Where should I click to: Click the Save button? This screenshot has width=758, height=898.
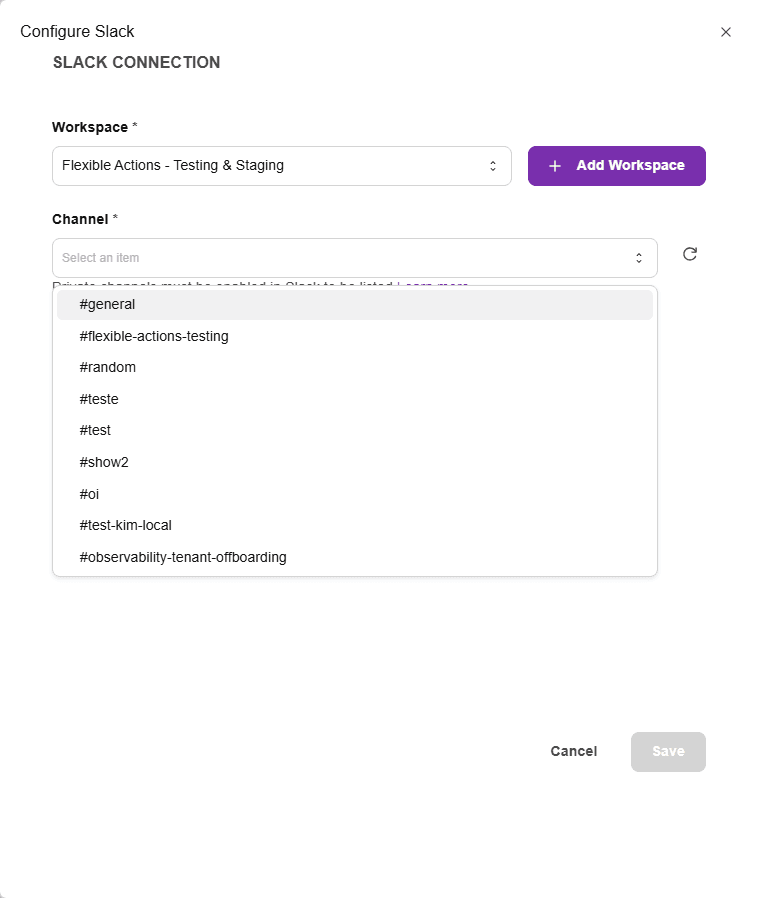pos(668,751)
